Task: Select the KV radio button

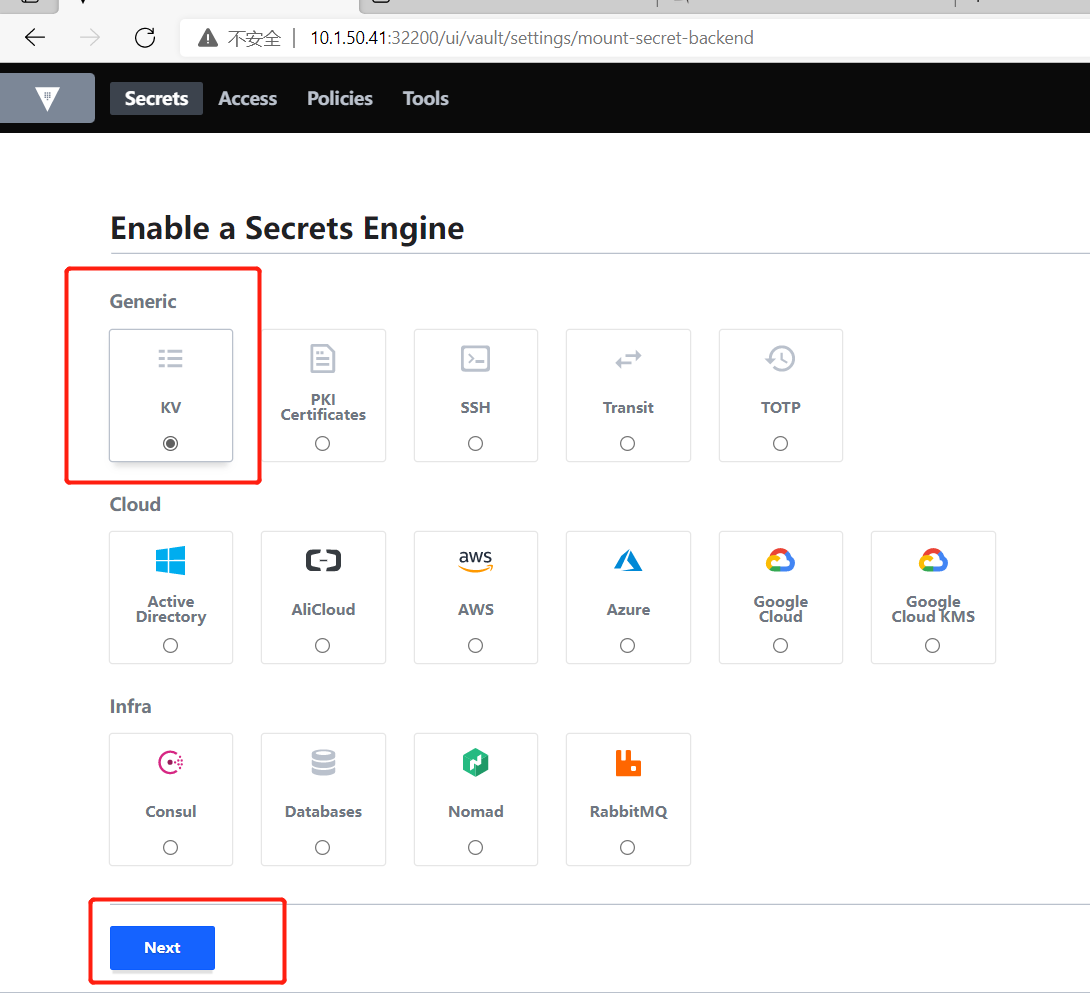Action: click(170, 444)
